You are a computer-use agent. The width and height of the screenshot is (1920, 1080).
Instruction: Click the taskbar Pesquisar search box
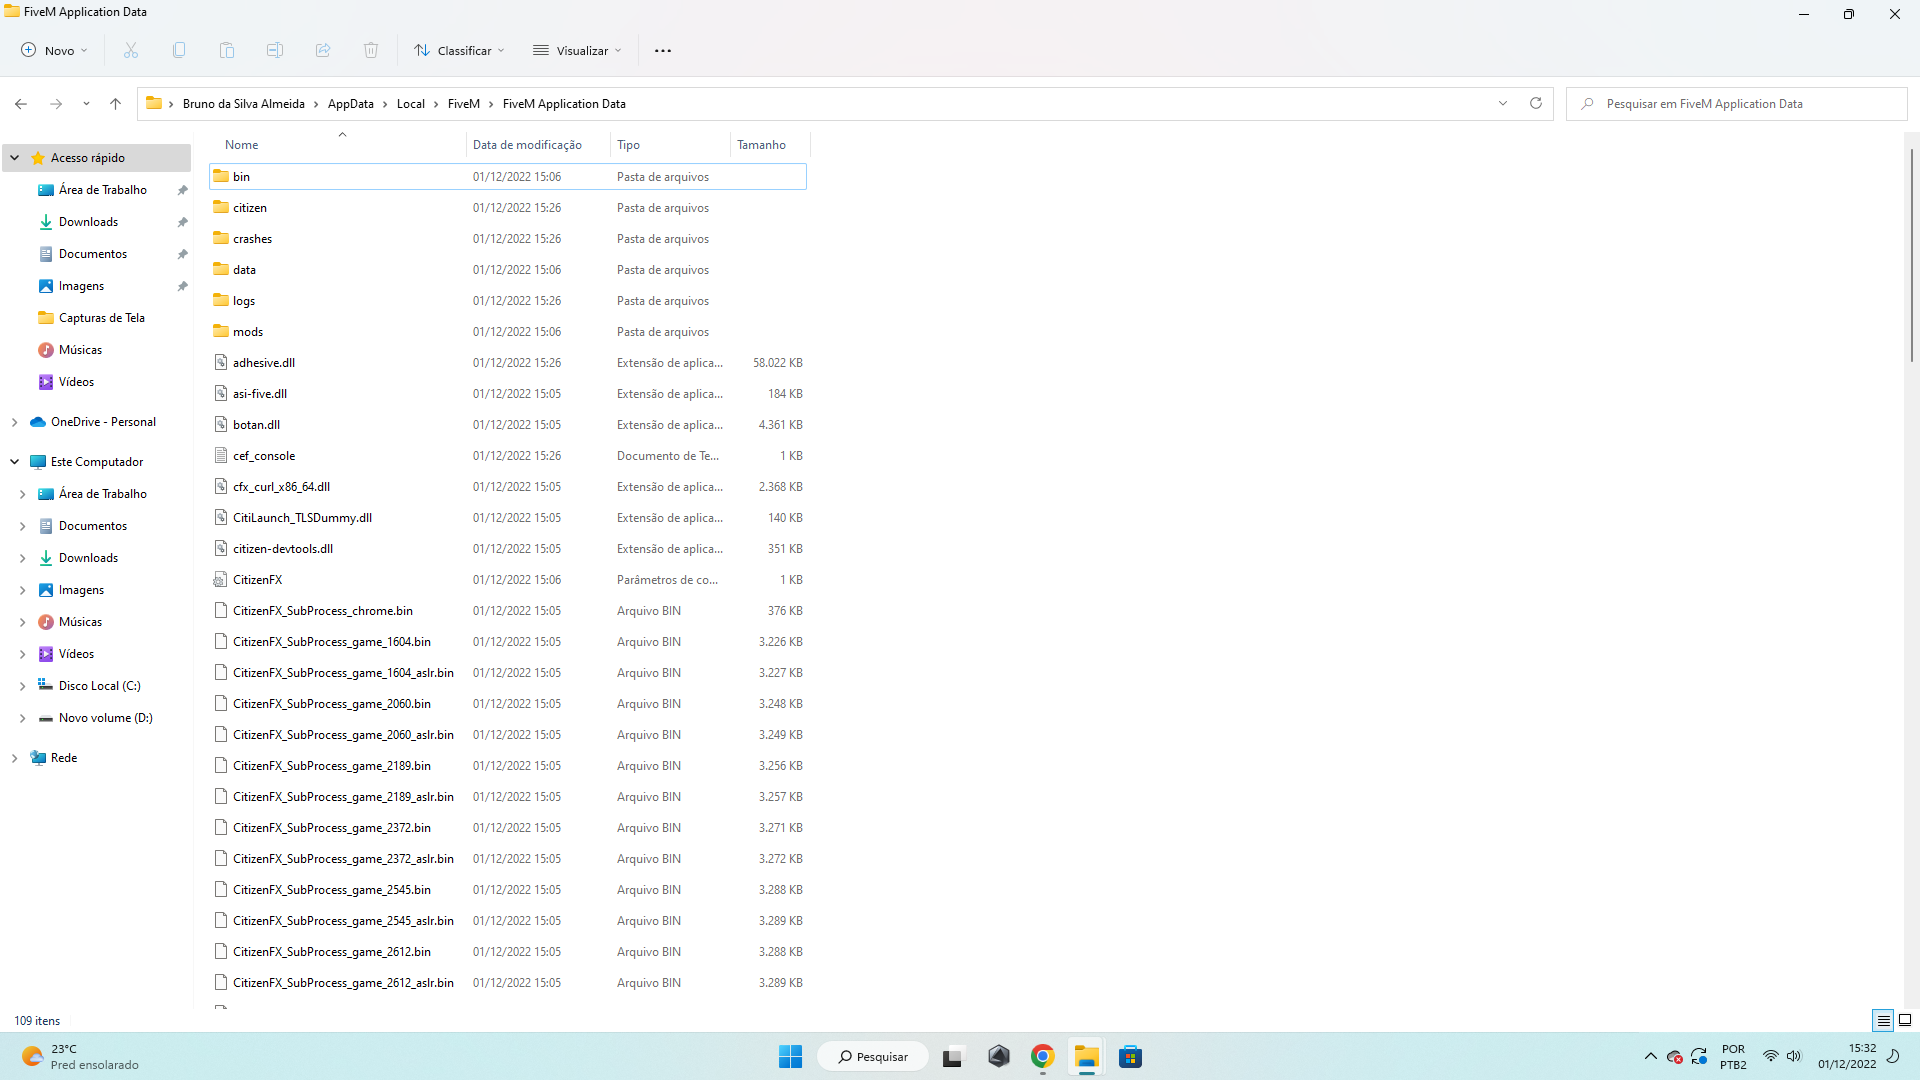[x=873, y=1056]
